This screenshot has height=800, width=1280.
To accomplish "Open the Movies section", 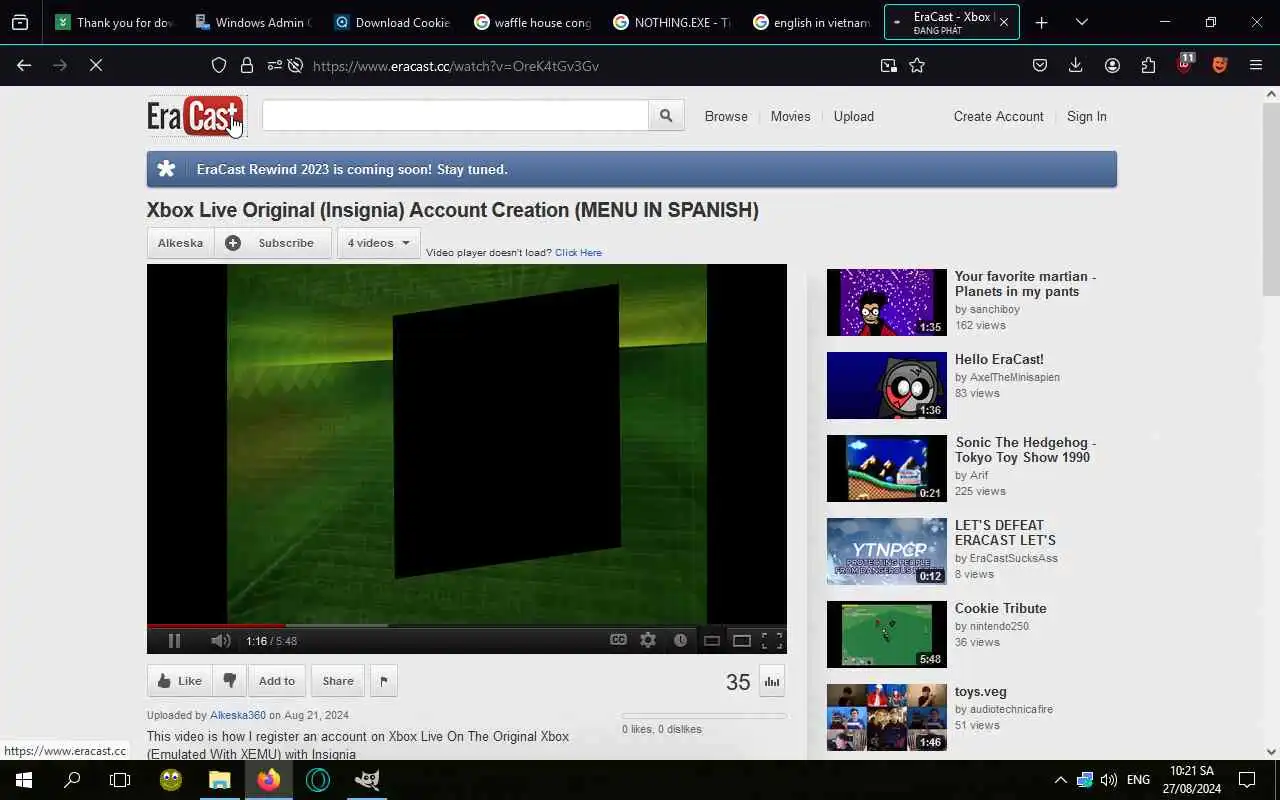I will (x=790, y=116).
